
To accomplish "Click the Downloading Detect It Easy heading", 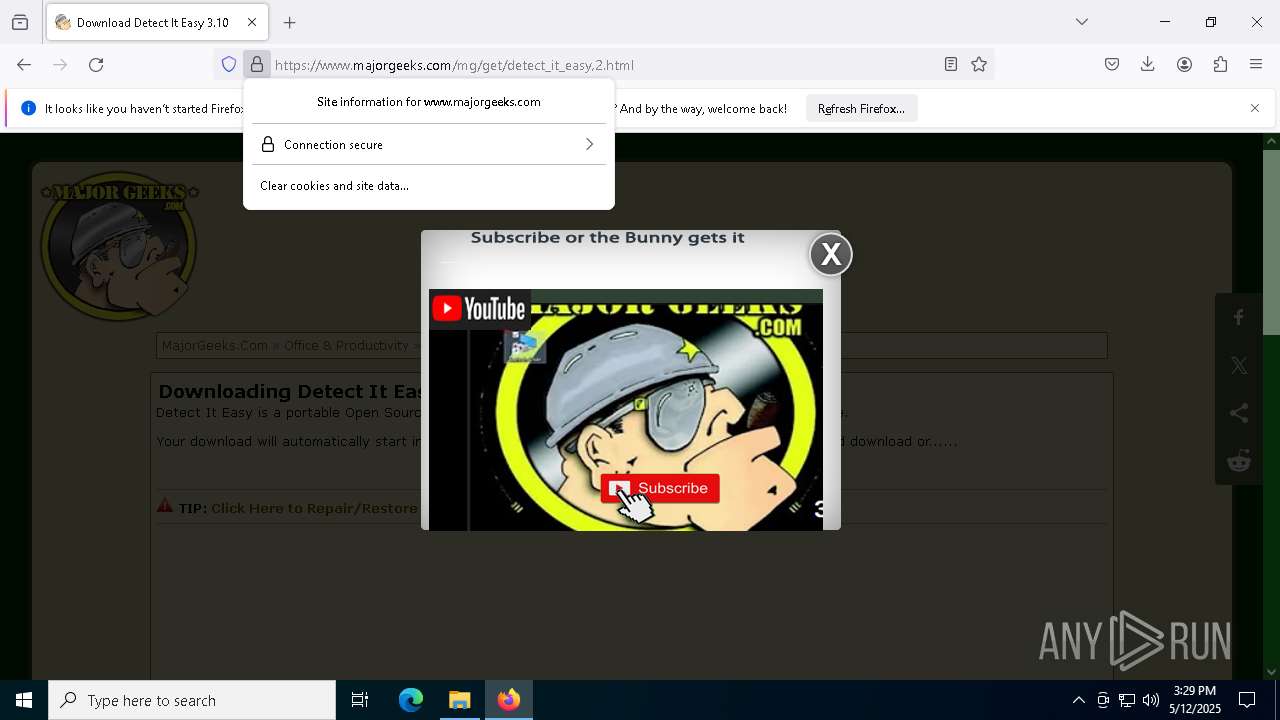I will [290, 391].
